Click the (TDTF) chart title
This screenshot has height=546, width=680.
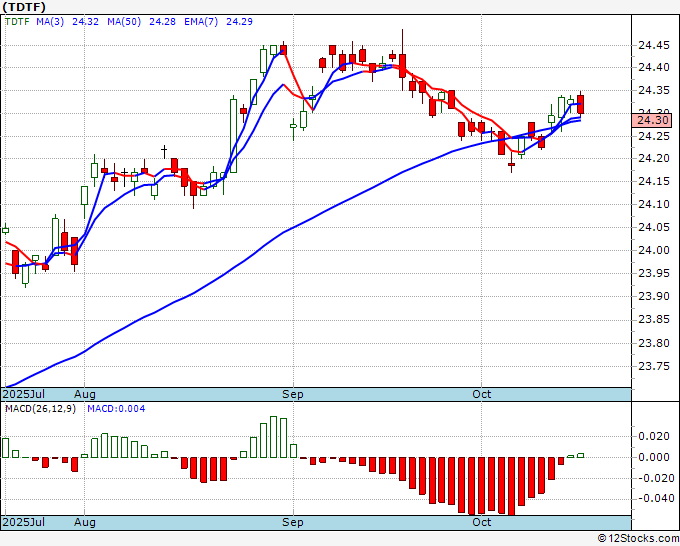pos(24,7)
